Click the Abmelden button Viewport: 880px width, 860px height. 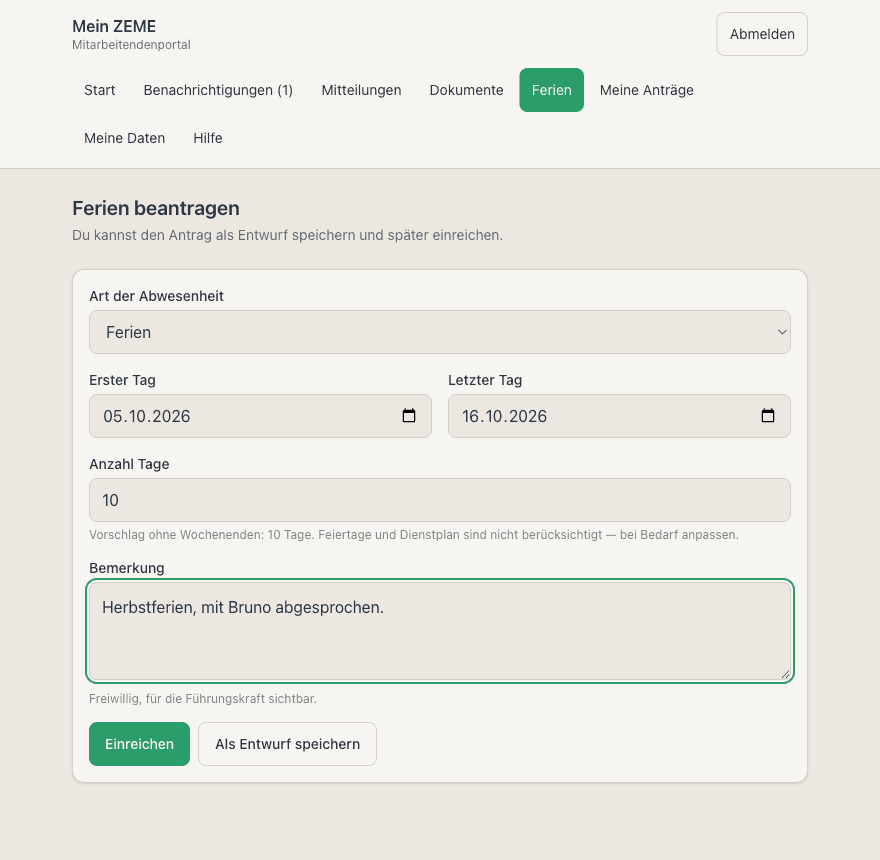coord(762,34)
